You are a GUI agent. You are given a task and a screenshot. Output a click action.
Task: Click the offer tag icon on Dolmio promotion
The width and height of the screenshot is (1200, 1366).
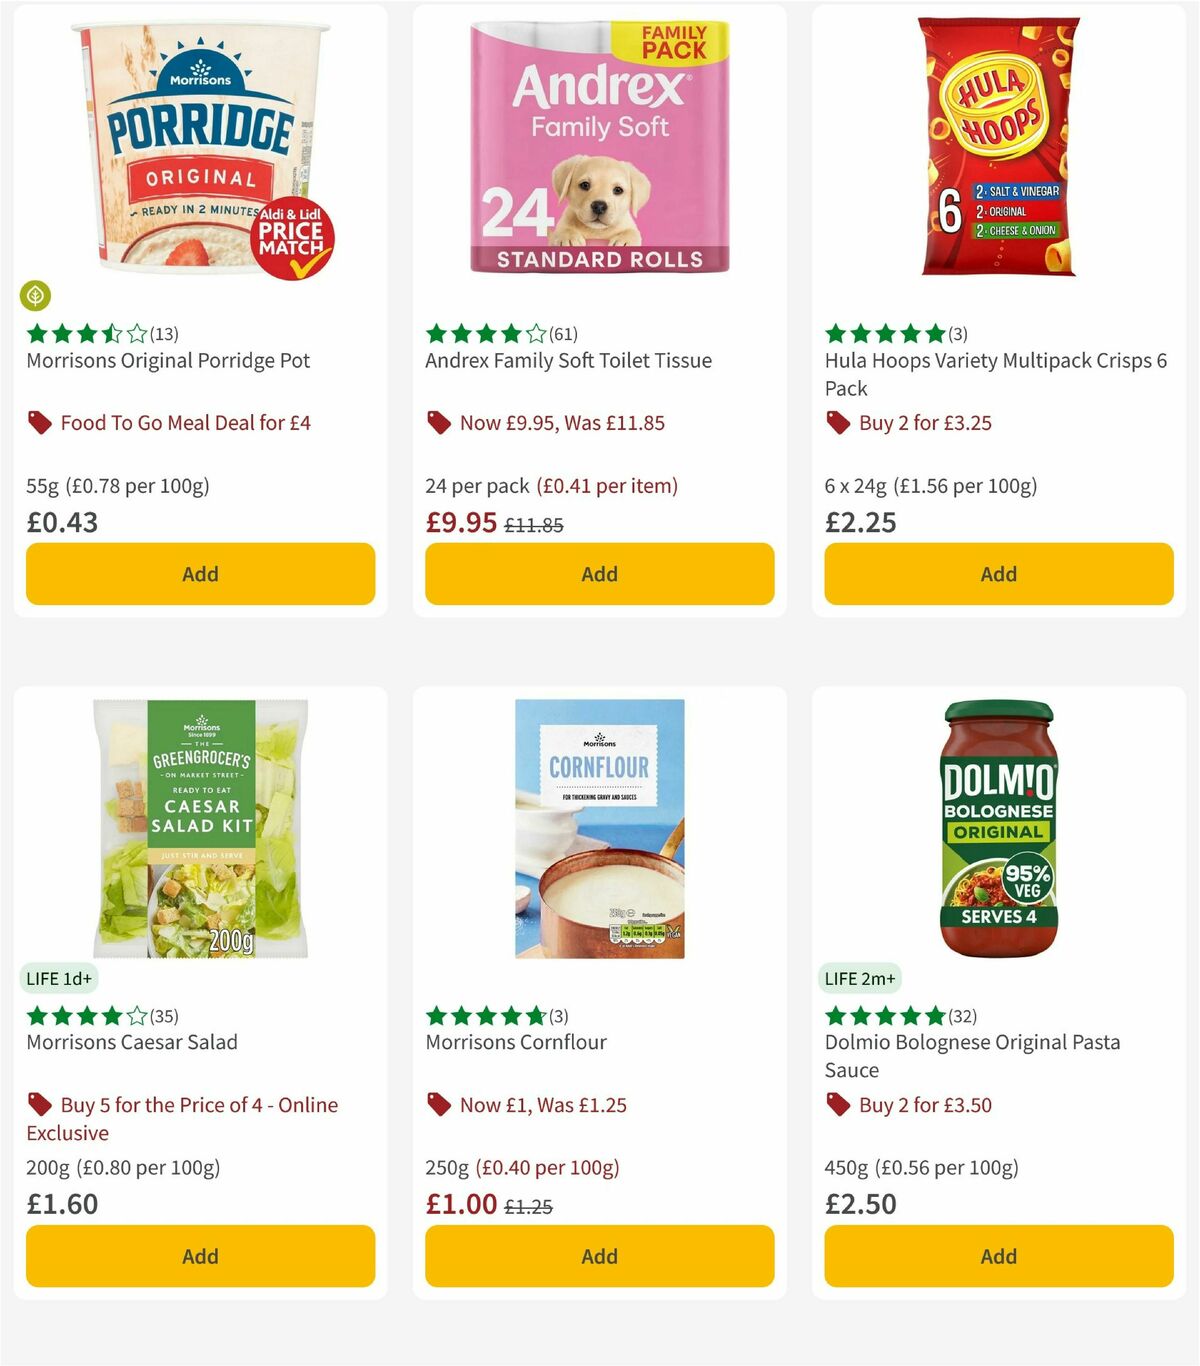[x=836, y=1105]
